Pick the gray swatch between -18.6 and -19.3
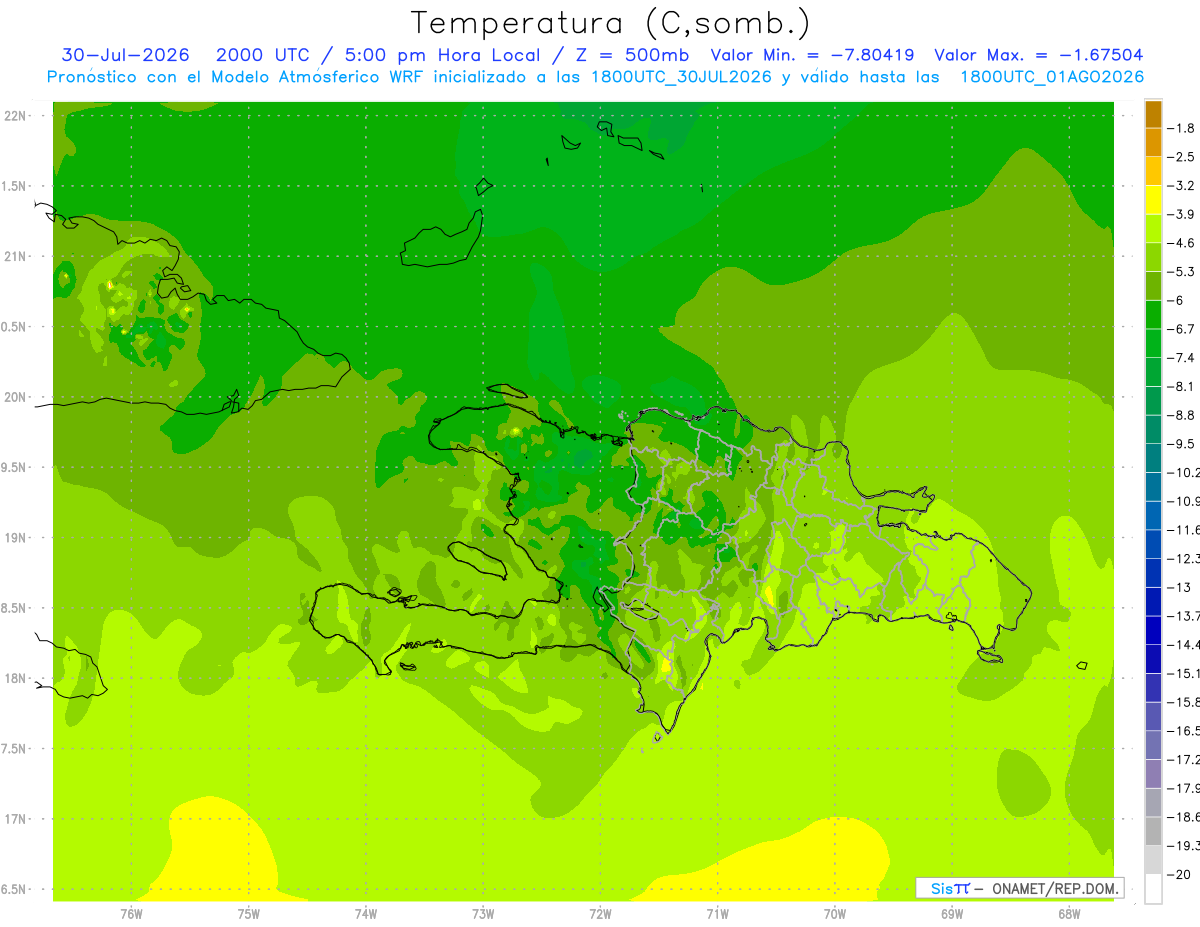This screenshot has height=927, width=1200. [x=1153, y=830]
